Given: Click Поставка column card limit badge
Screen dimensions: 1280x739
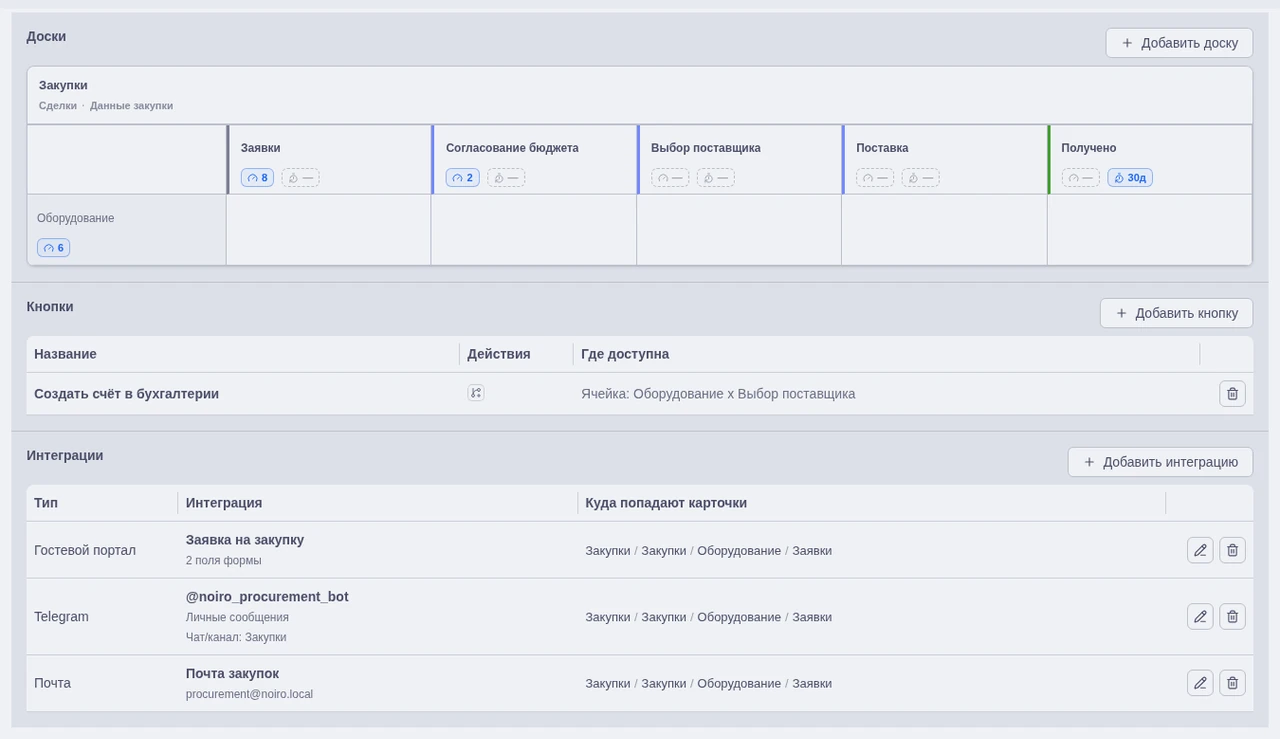Looking at the screenshot, I should tap(875, 178).
